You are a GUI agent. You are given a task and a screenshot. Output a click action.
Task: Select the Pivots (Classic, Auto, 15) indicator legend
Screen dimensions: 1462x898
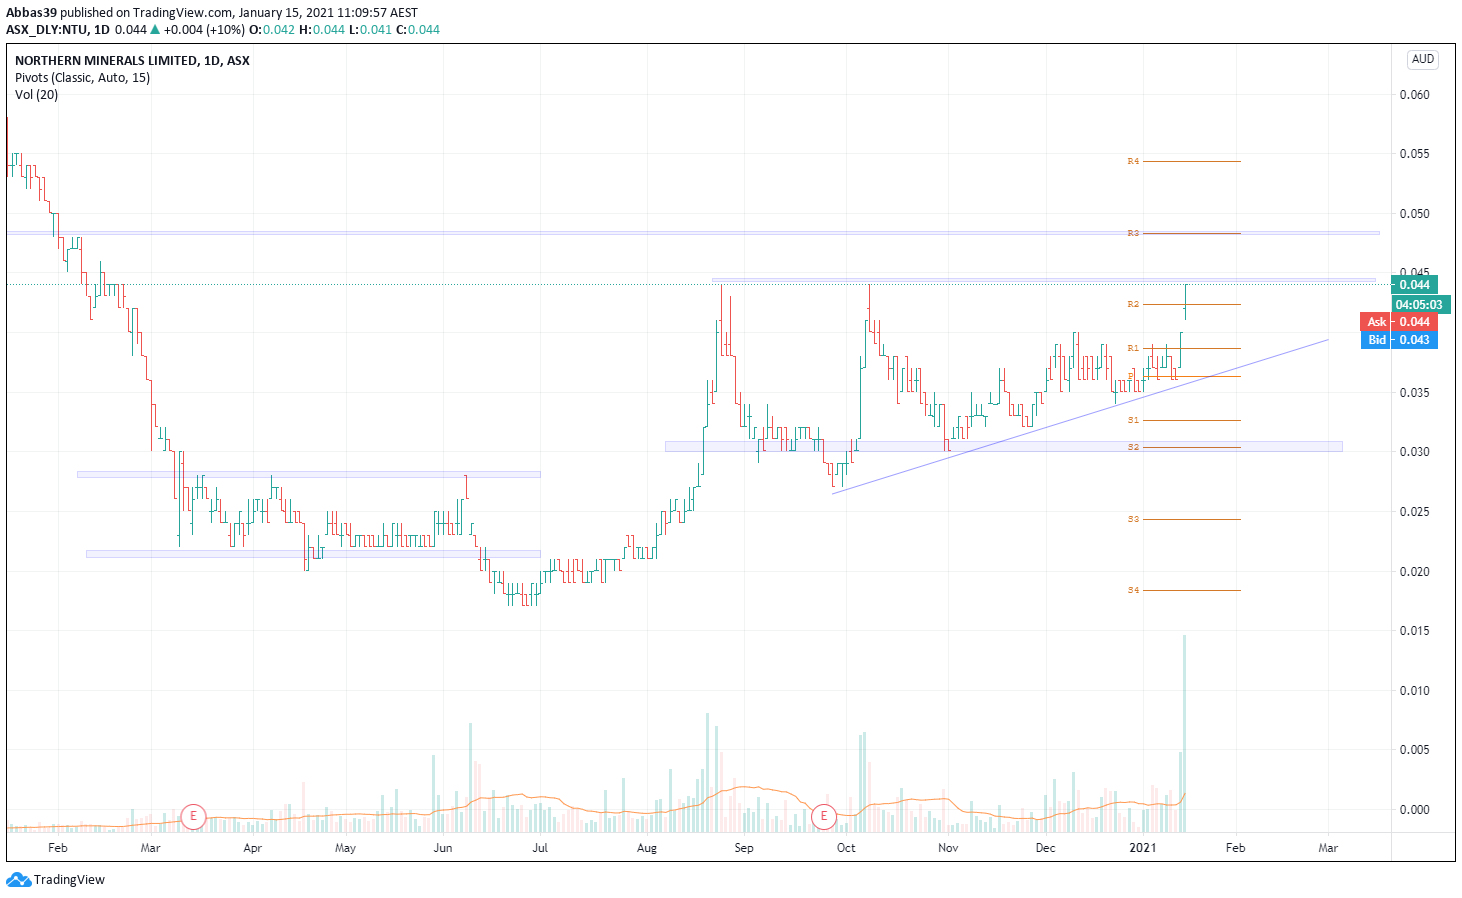click(x=82, y=77)
